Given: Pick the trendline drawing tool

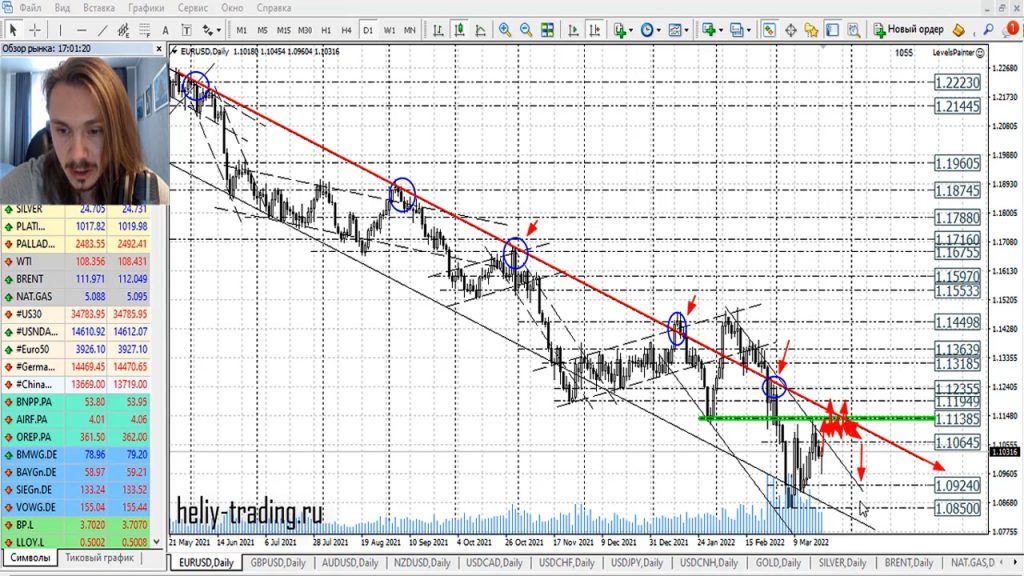Looking at the screenshot, I should [101, 30].
